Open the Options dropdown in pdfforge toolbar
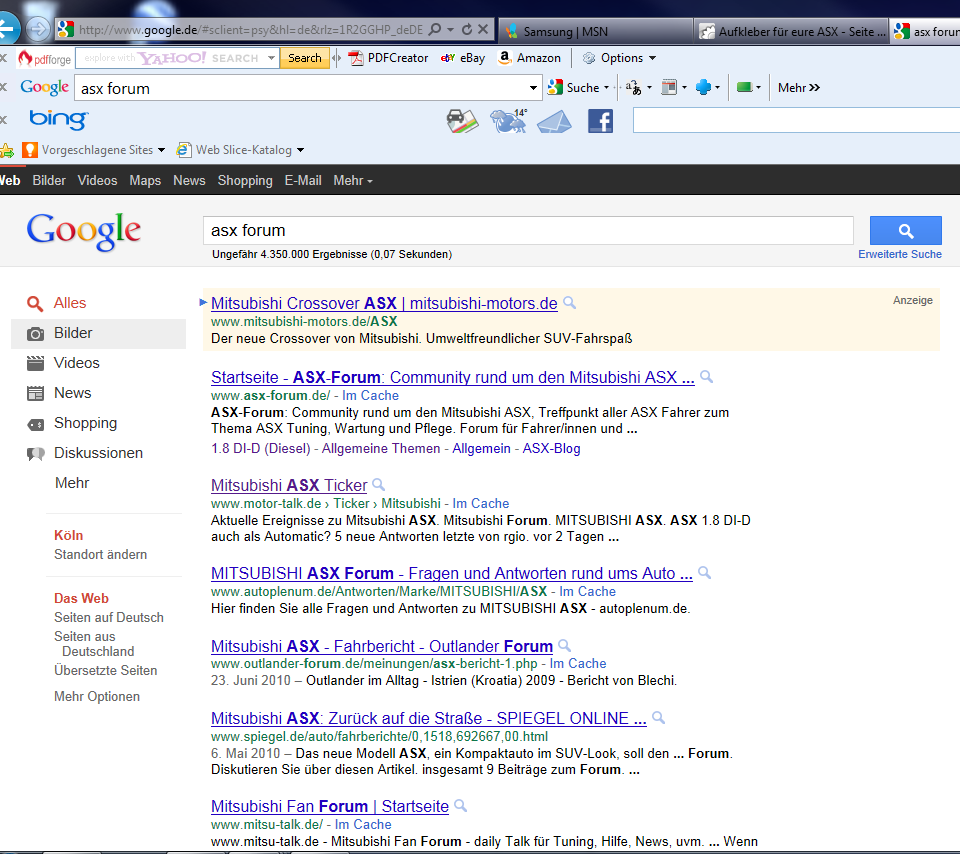This screenshot has height=854, width=960. pyautogui.click(x=619, y=58)
